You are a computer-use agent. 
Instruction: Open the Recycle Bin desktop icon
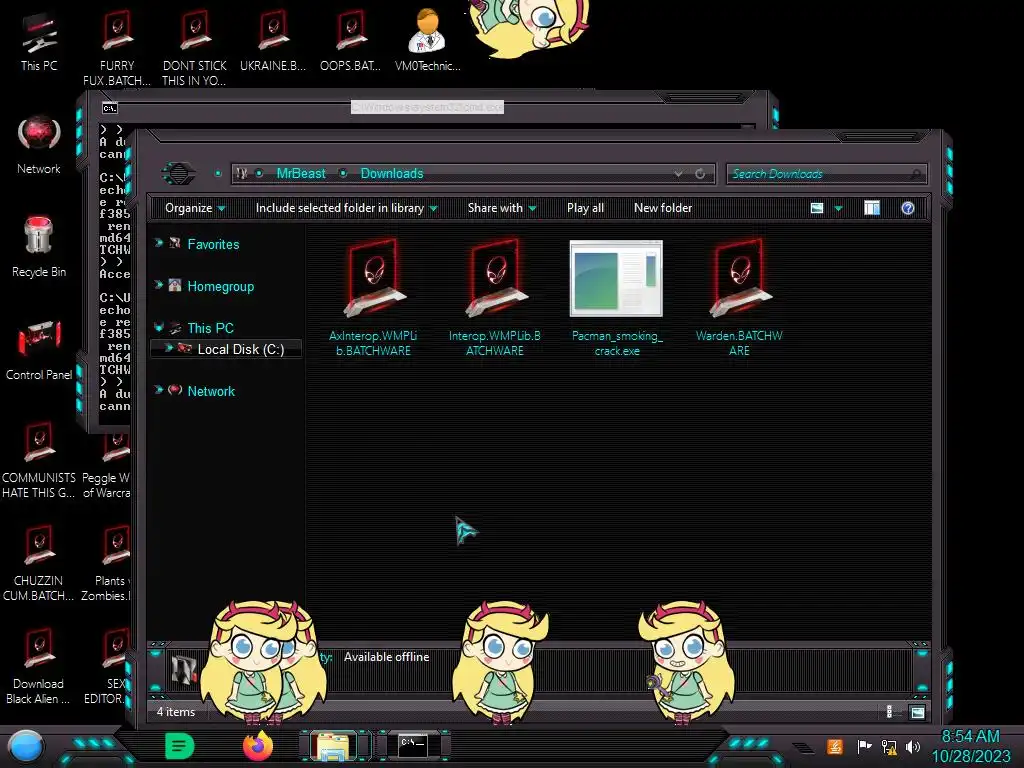[39, 247]
